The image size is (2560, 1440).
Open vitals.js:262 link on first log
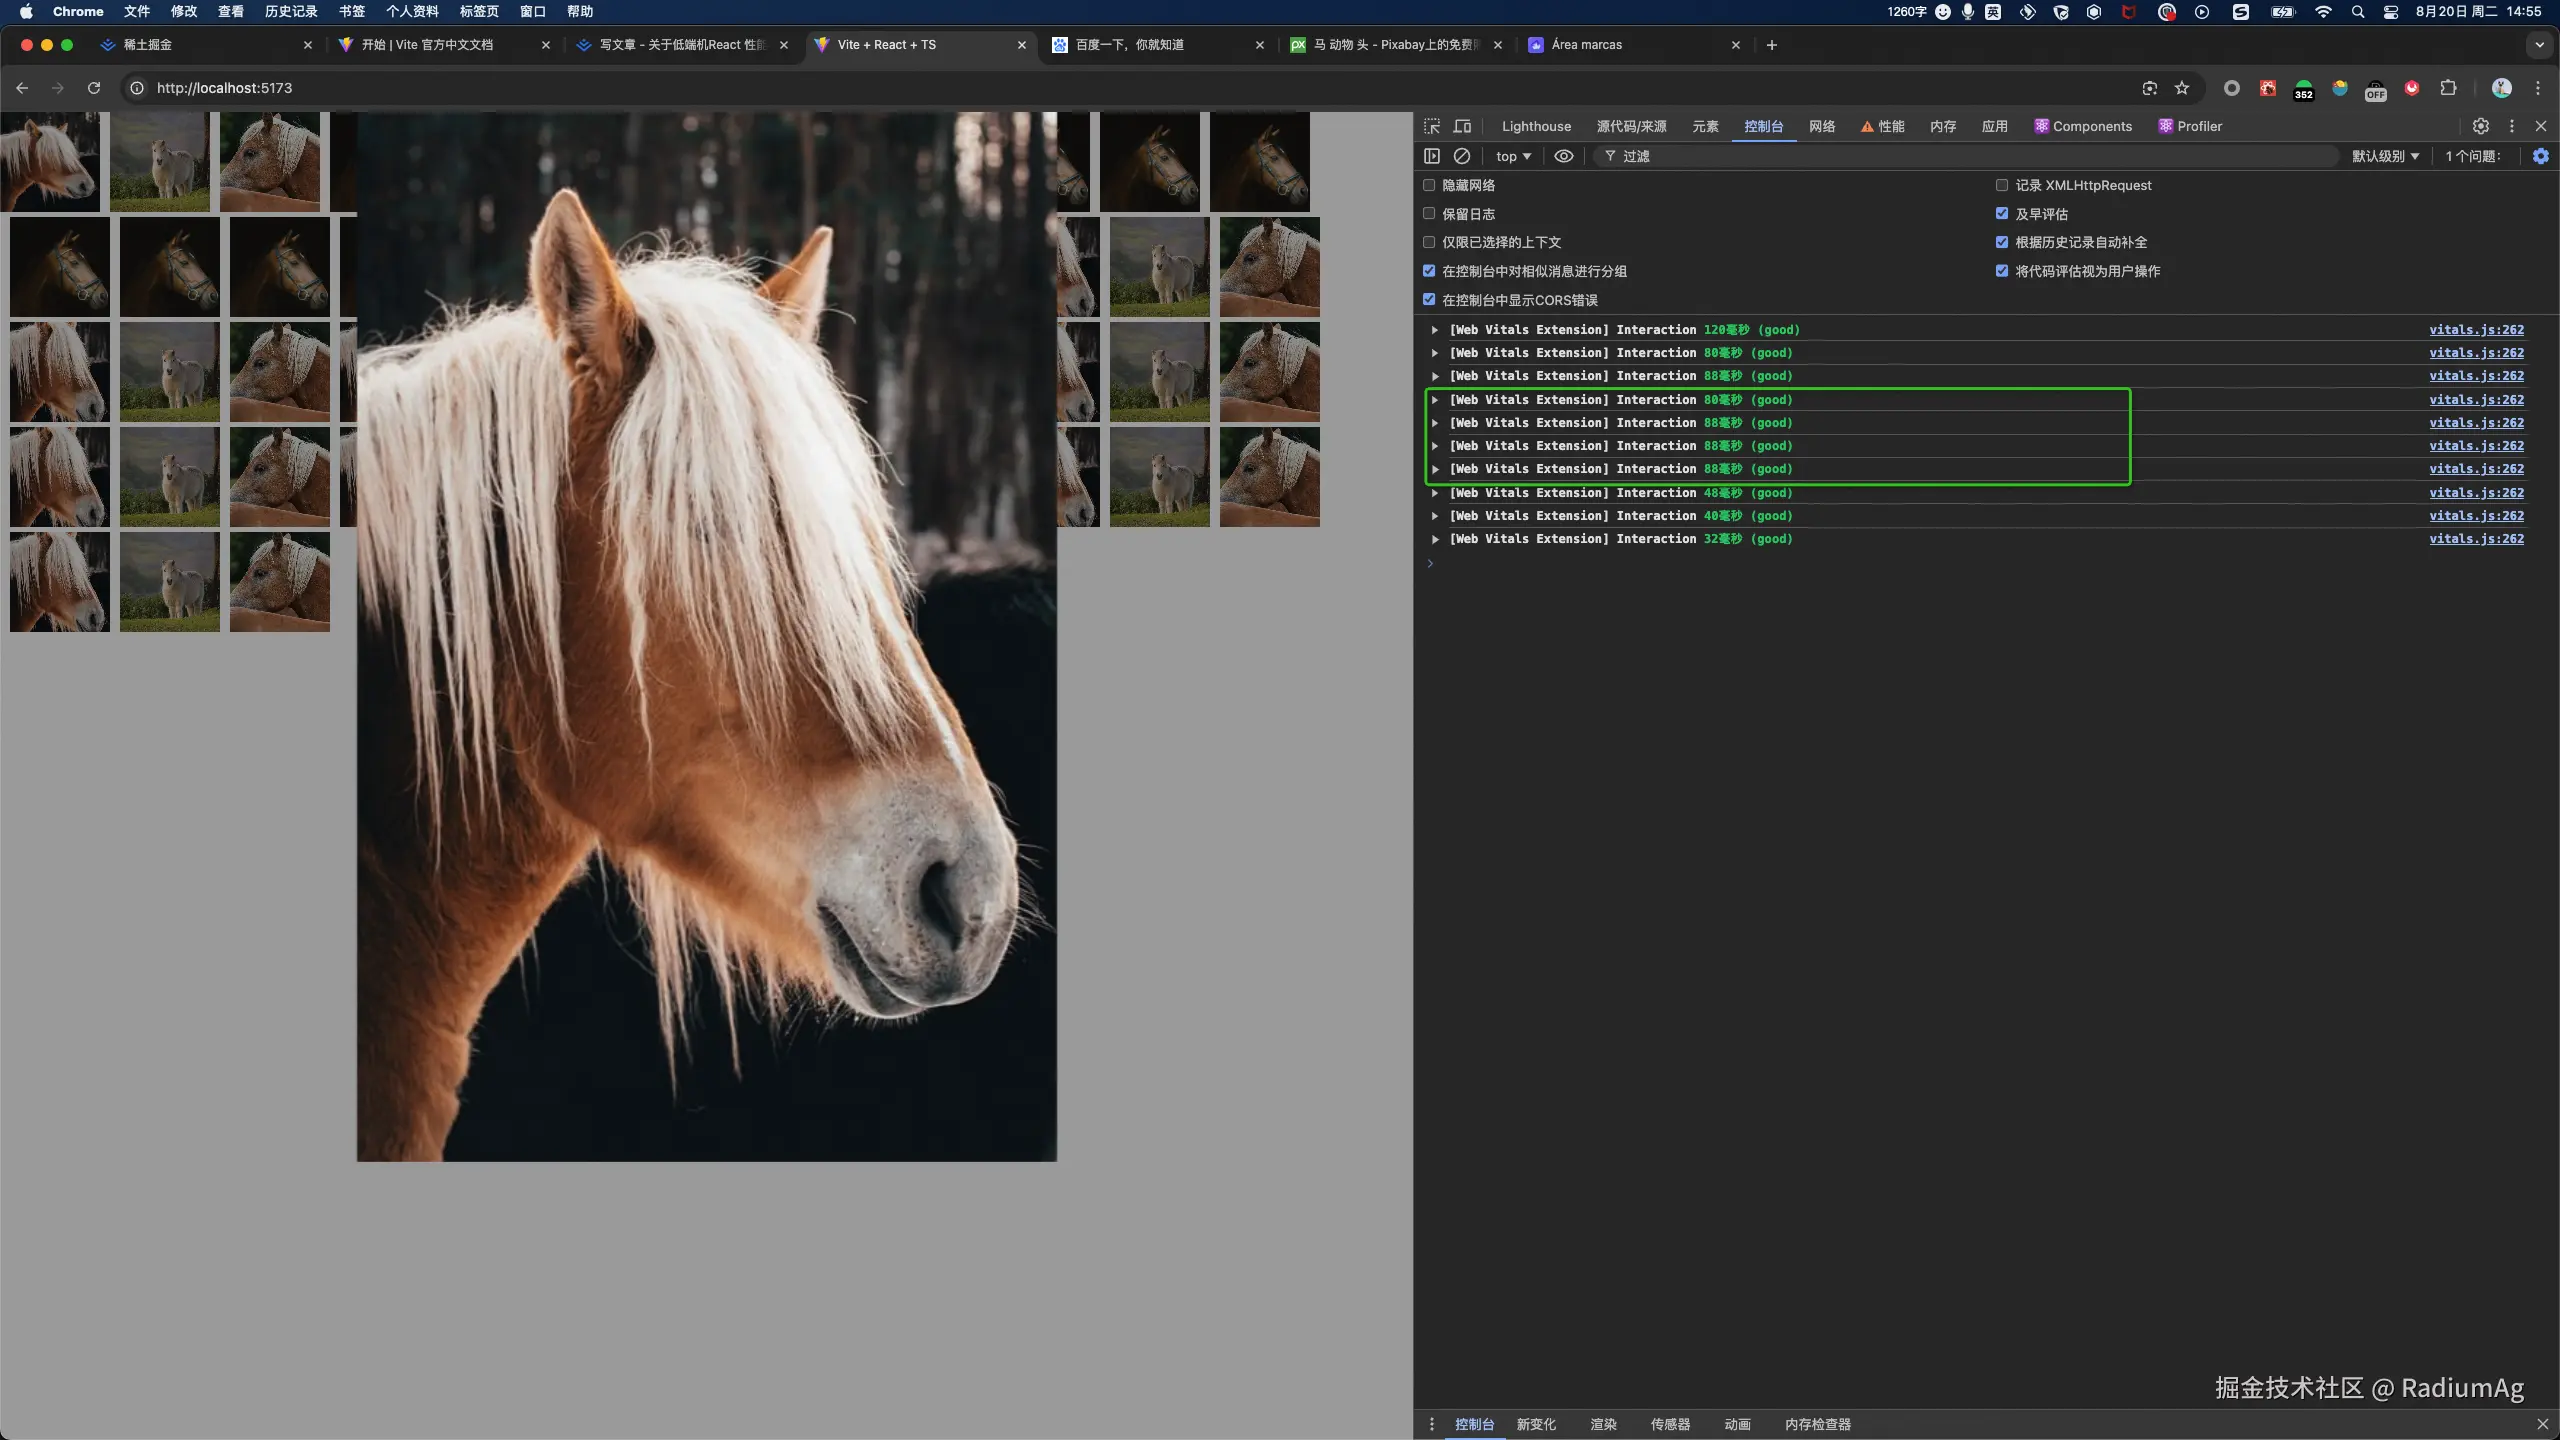[2476, 330]
